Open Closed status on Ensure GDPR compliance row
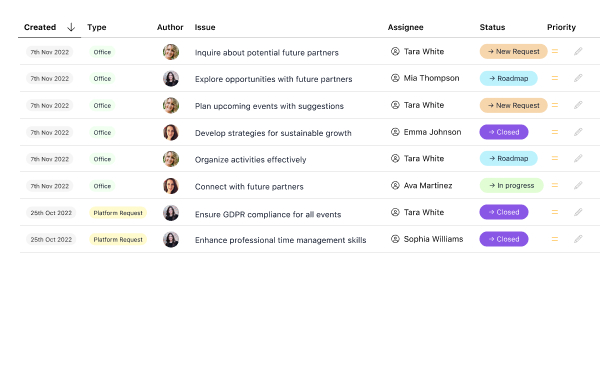The height and width of the screenshot is (378, 600). point(504,212)
